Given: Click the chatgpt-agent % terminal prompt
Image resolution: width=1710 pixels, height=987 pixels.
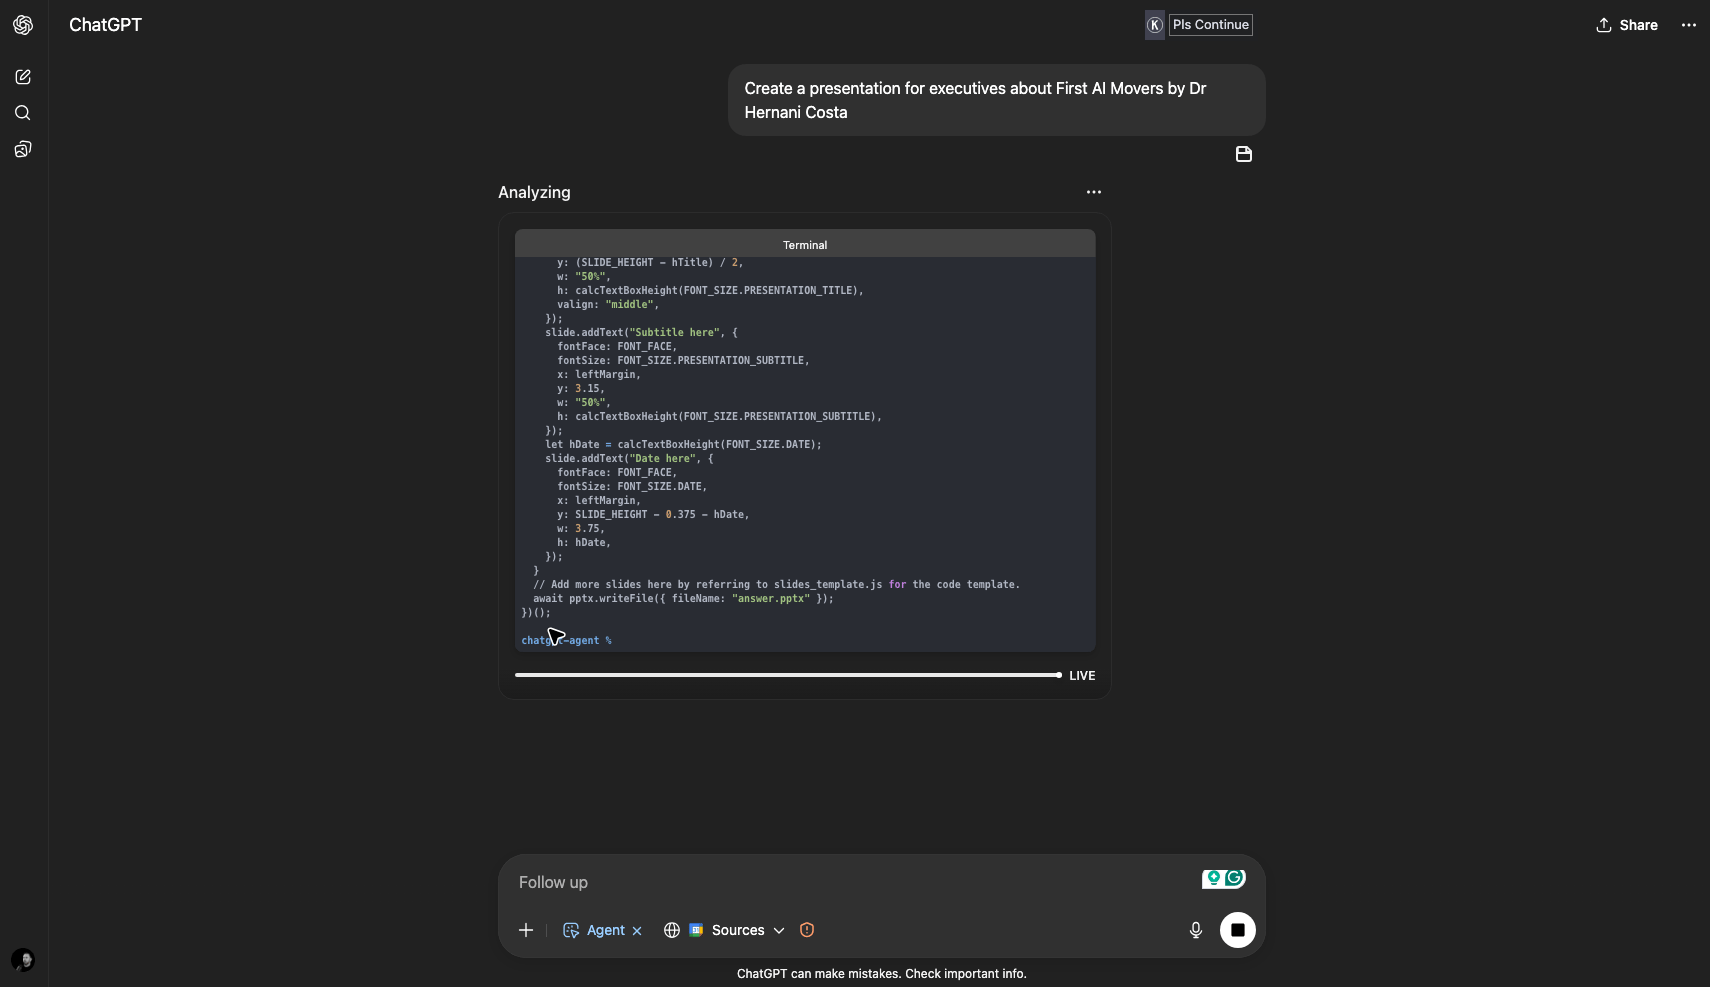Looking at the screenshot, I should point(566,640).
